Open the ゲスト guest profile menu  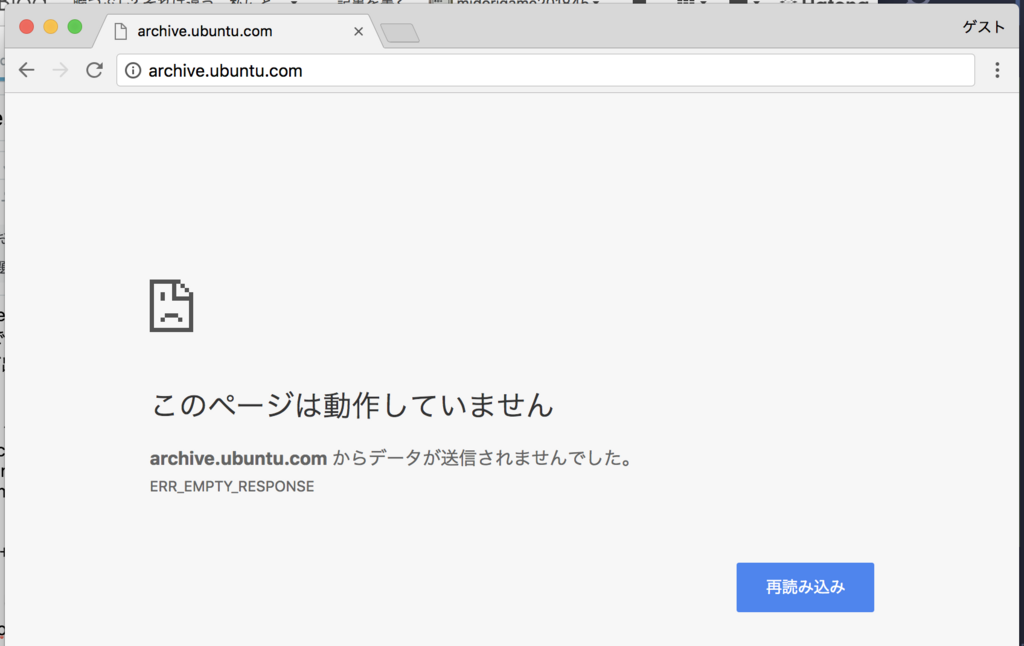[x=983, y=27]
